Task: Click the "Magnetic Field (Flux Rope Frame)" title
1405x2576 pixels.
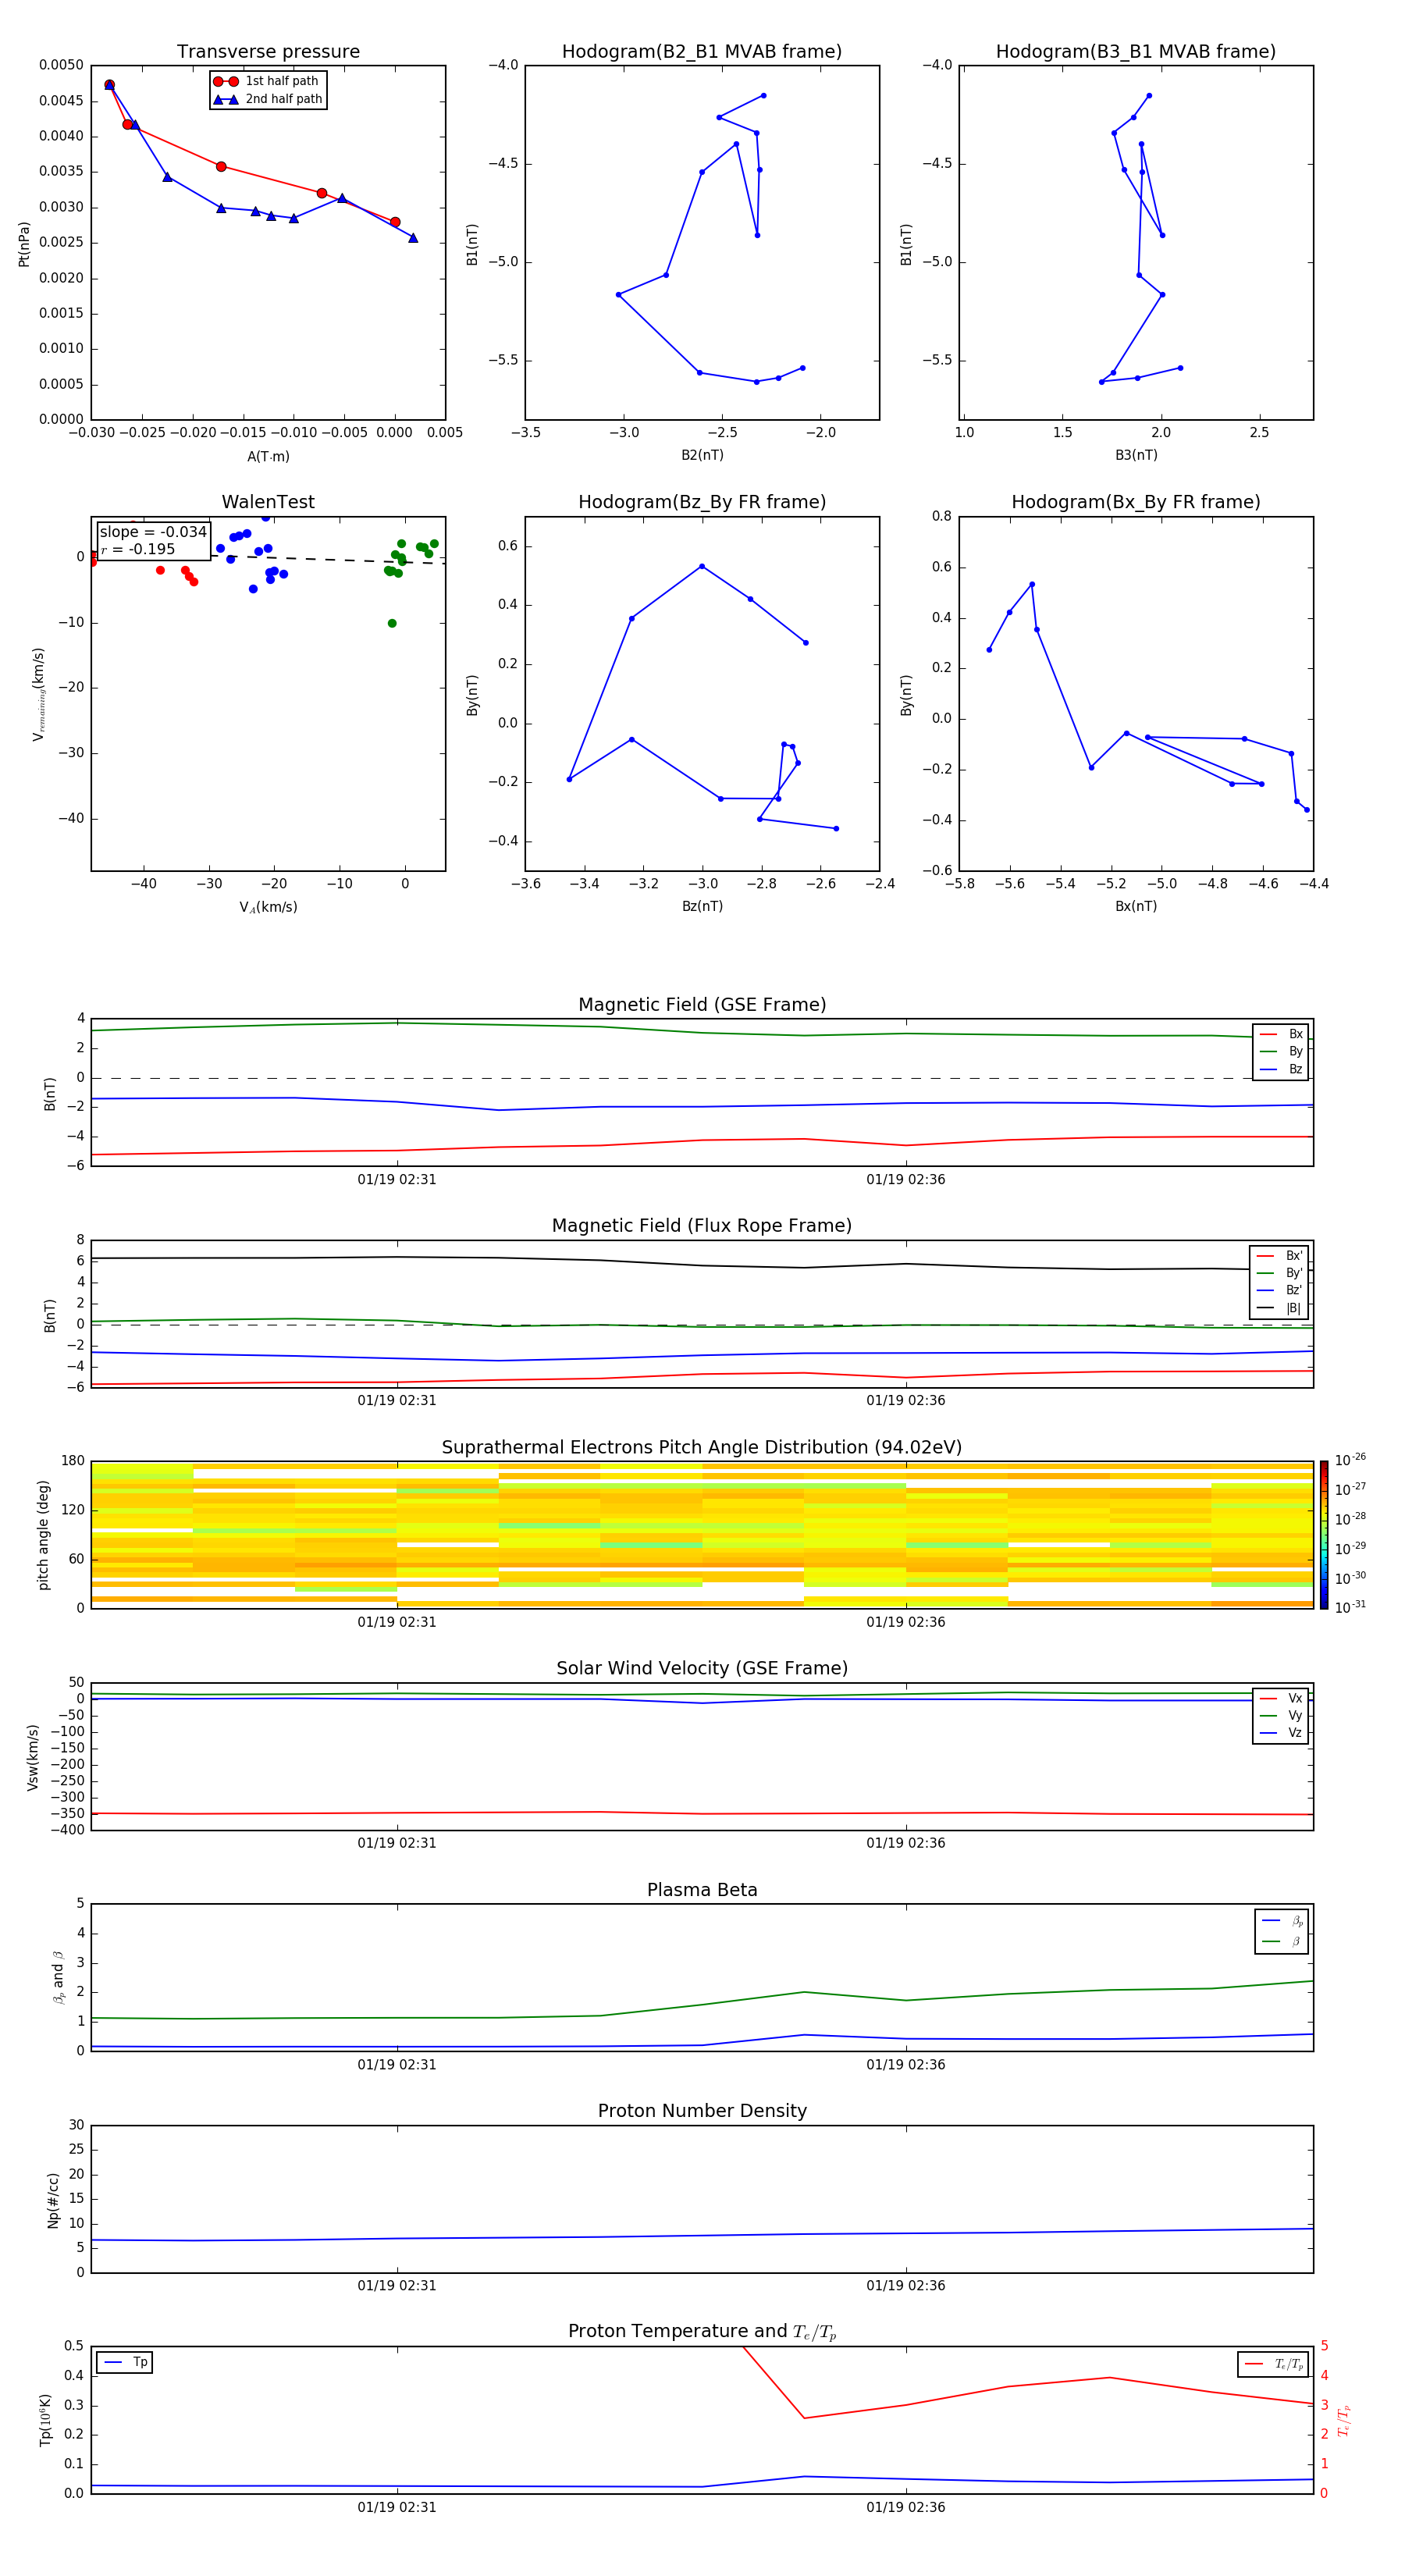Action: coord(702,1226)
